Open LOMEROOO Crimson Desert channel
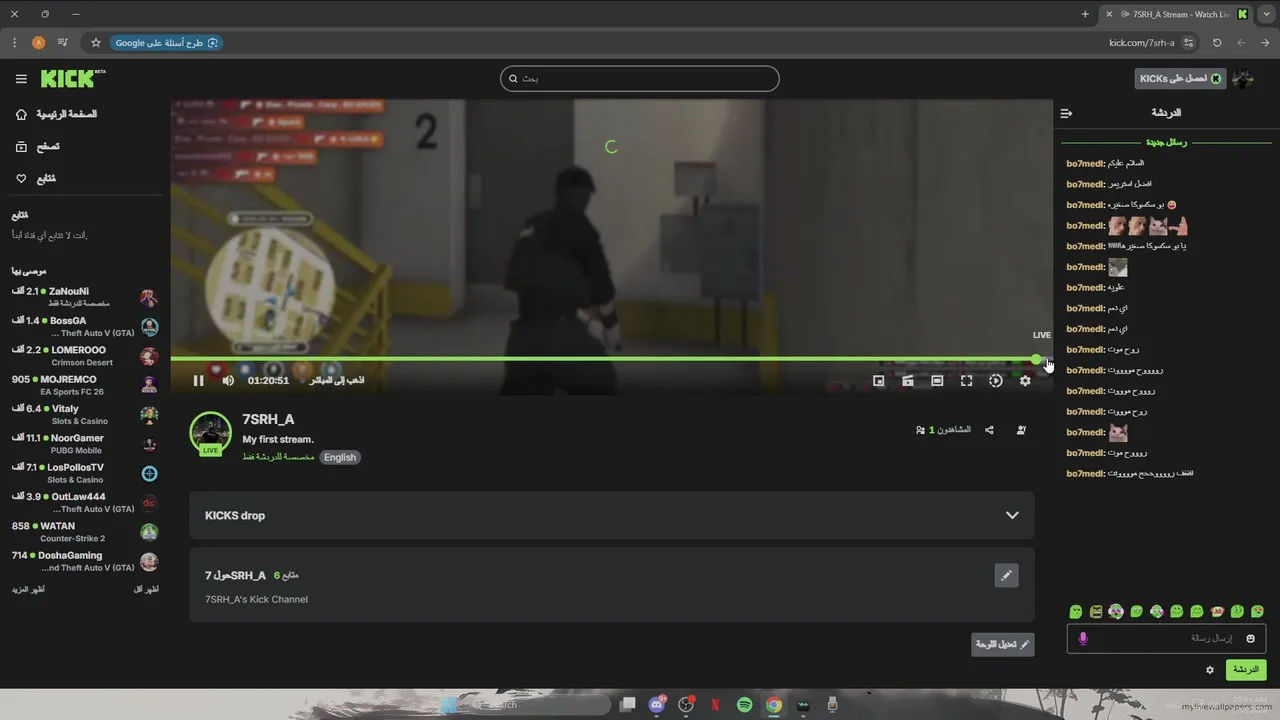Image resolution: width=1280 pixels, height=720 pixels. click(x=85, y=356)
